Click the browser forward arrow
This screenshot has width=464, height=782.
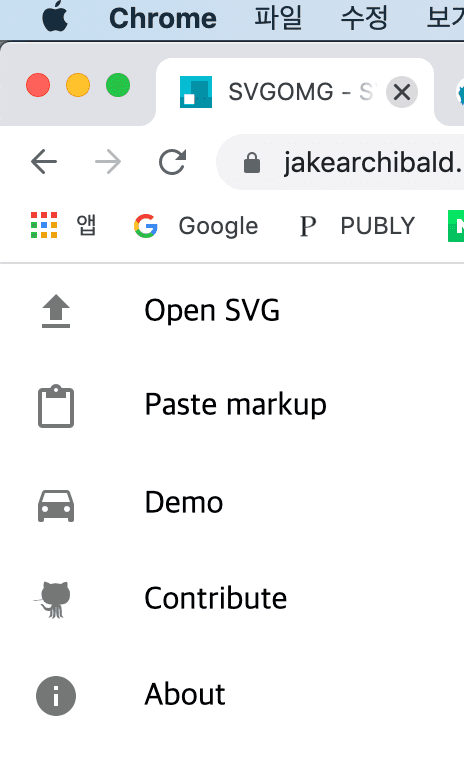(x=108, y=162)
